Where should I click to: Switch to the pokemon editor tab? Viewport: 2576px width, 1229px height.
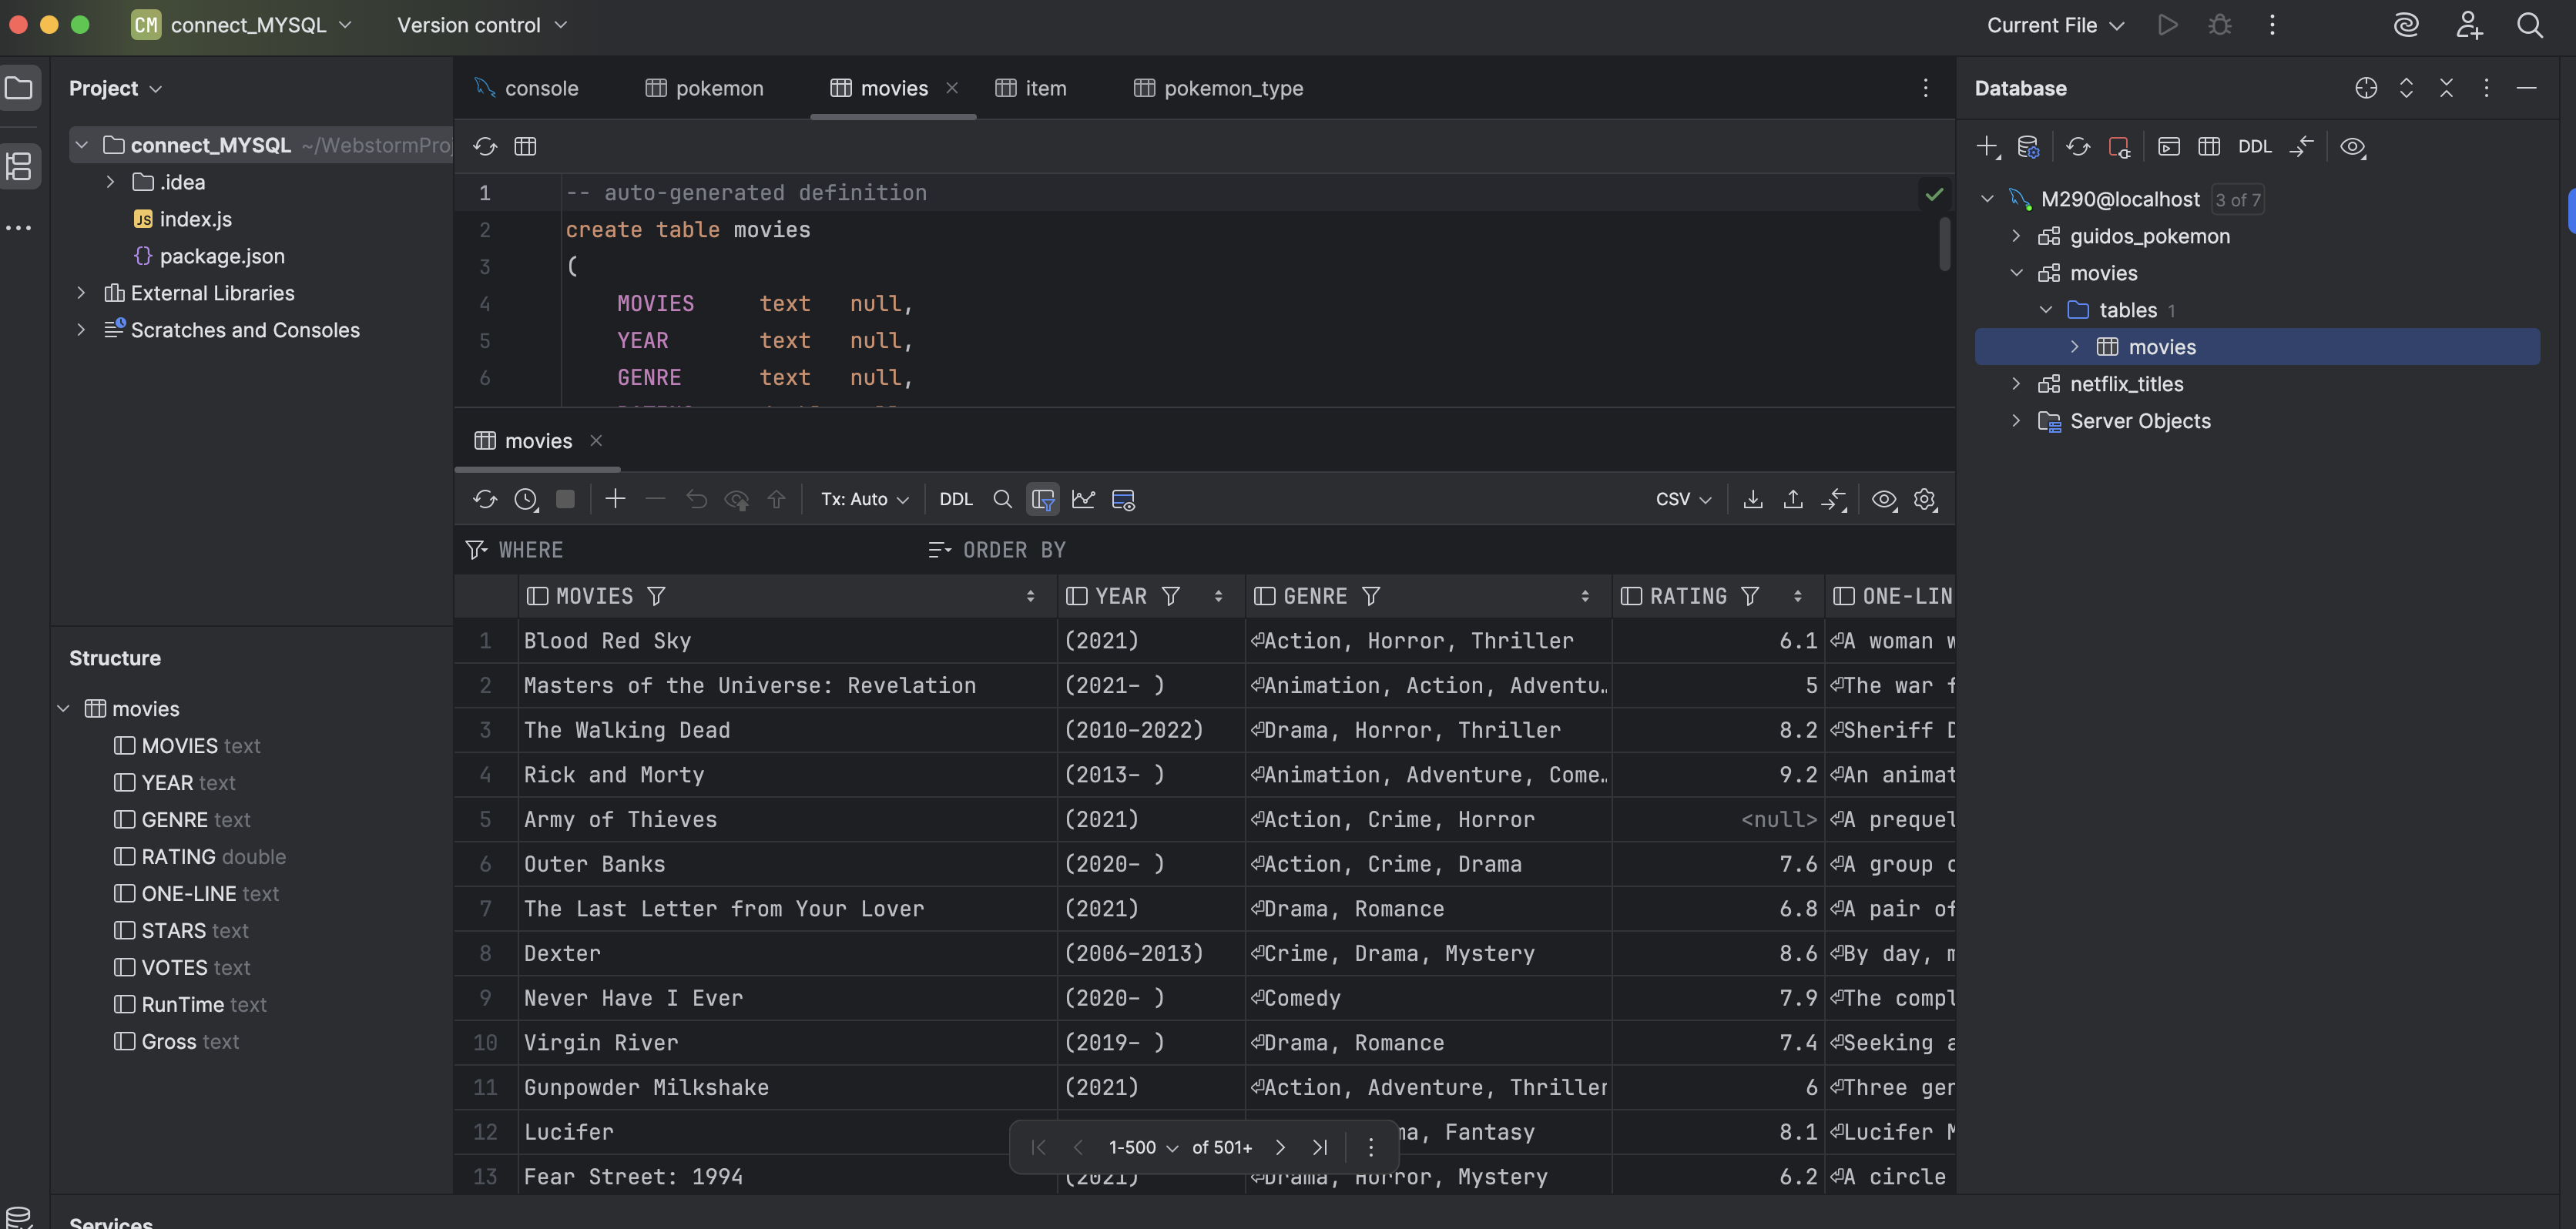[x=705, y=88]
